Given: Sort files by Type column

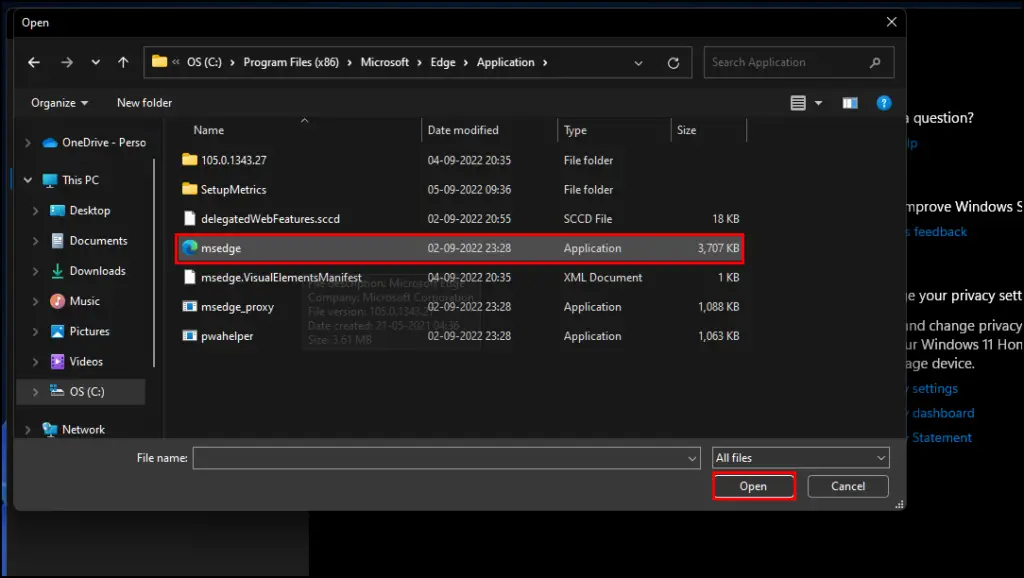Looking at the screenshot, I should (575, 130).
